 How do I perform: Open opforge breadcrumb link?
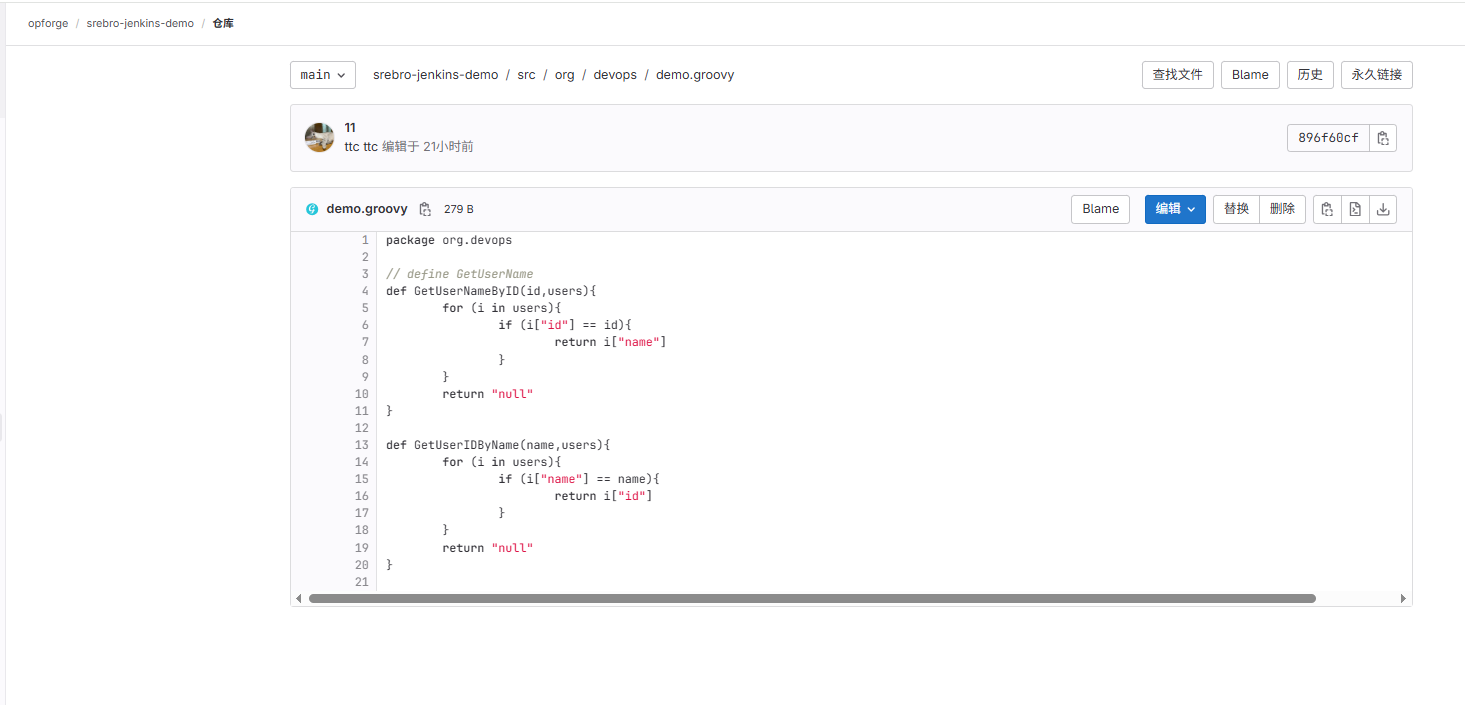(x=48, y=23)
